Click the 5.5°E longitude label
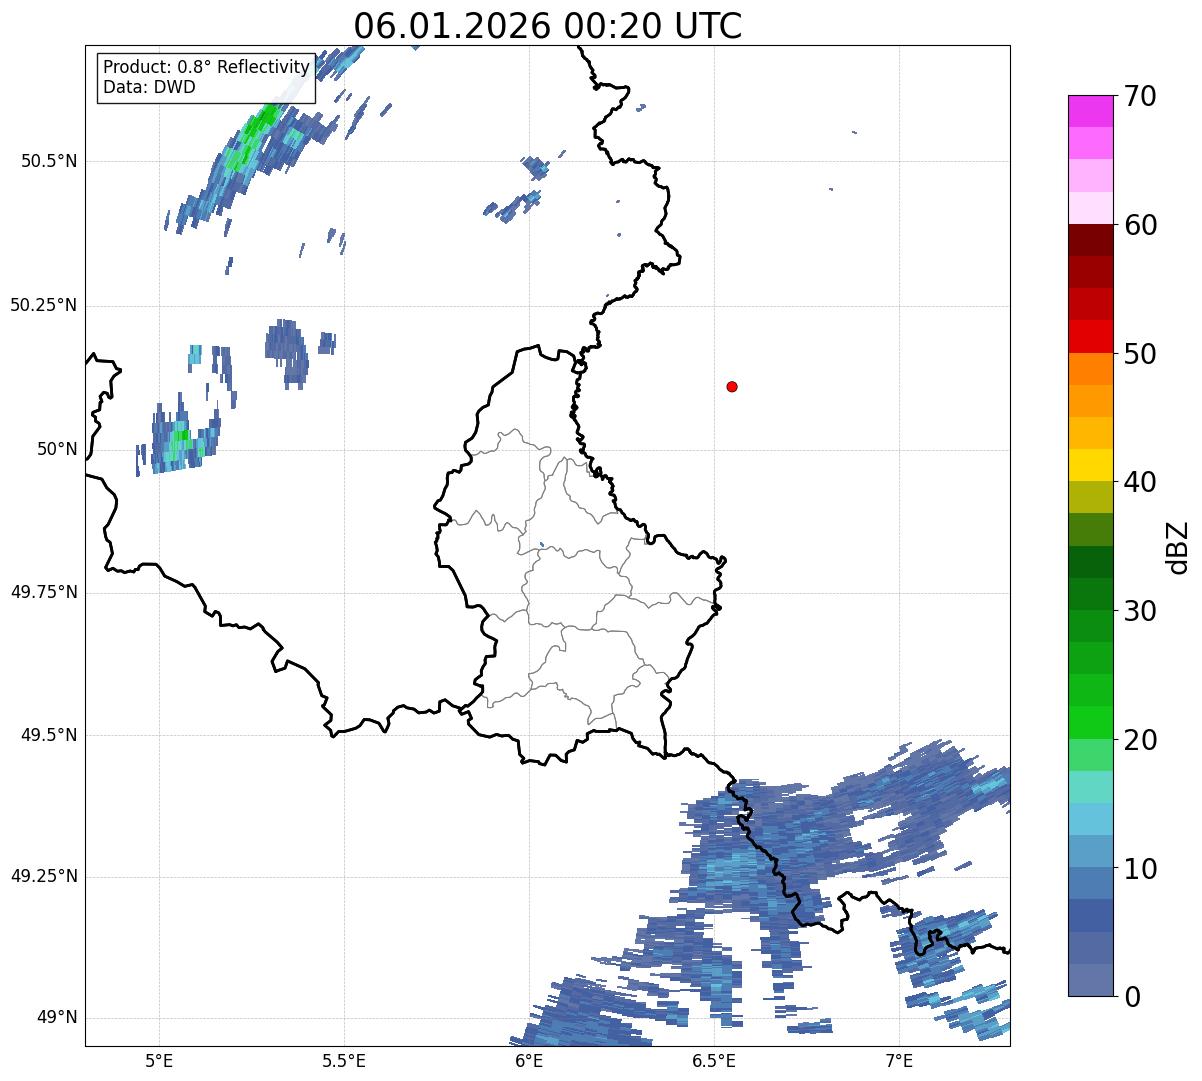The height and width of the screenshot is (1081, 1202). tap(344, 1061)
